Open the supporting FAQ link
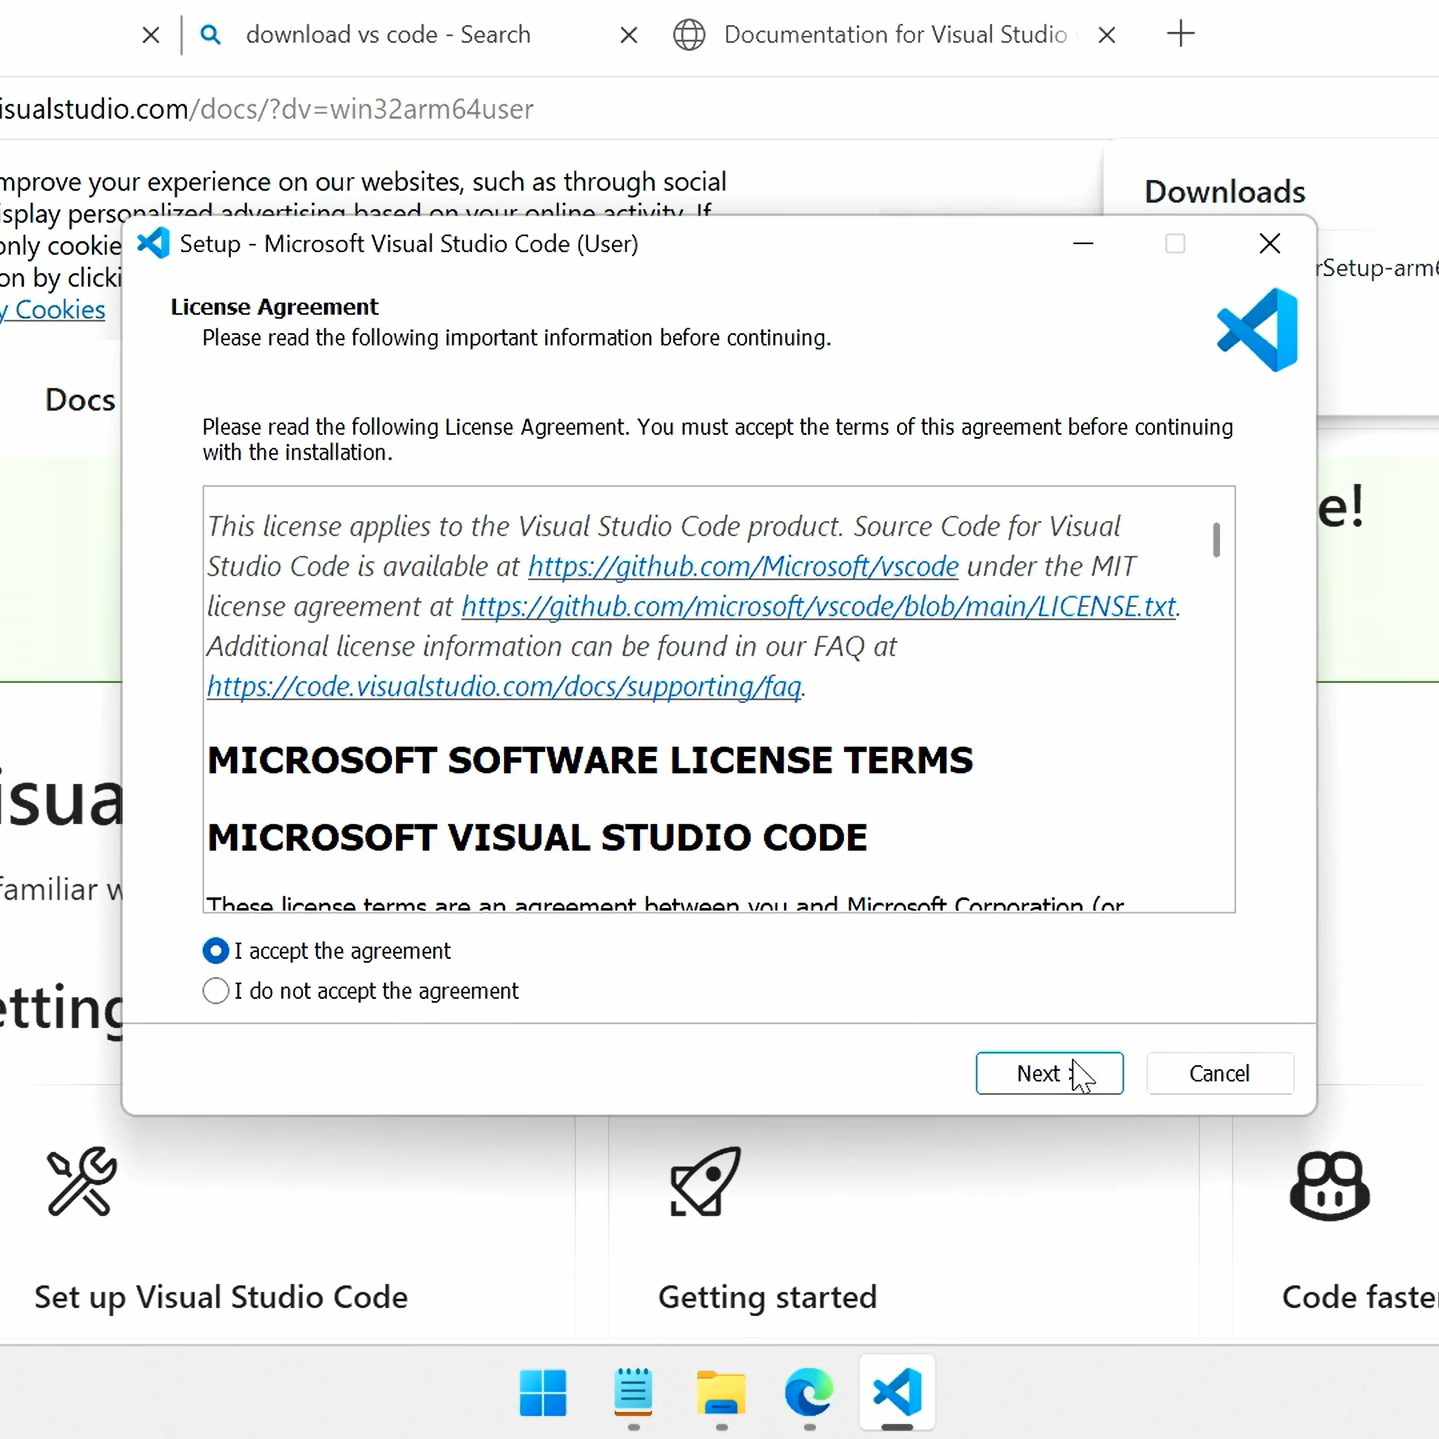1439x1439 pixels. click(504, 687)
